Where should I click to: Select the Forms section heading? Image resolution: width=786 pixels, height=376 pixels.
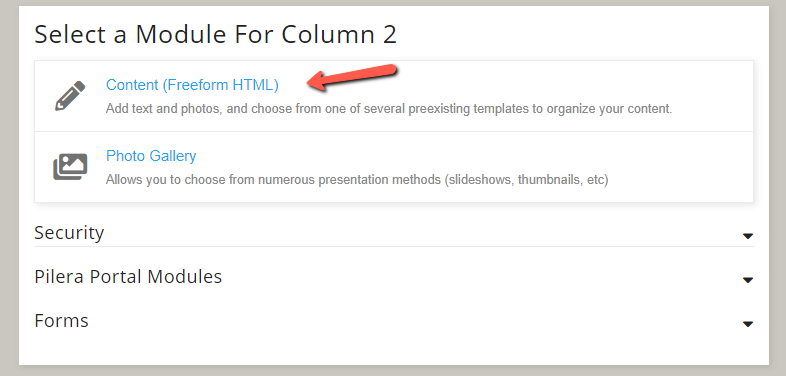coord(61,320)
